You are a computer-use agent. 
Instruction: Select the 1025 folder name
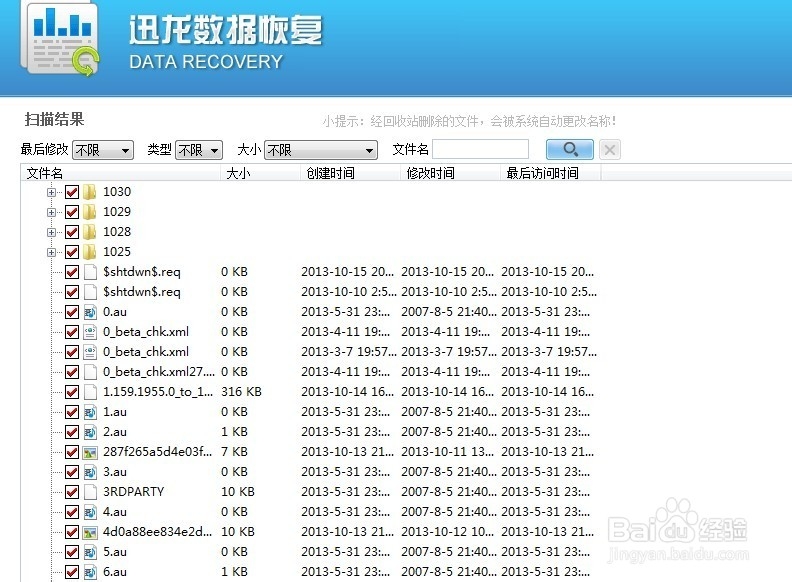click(x=117, y=252)
